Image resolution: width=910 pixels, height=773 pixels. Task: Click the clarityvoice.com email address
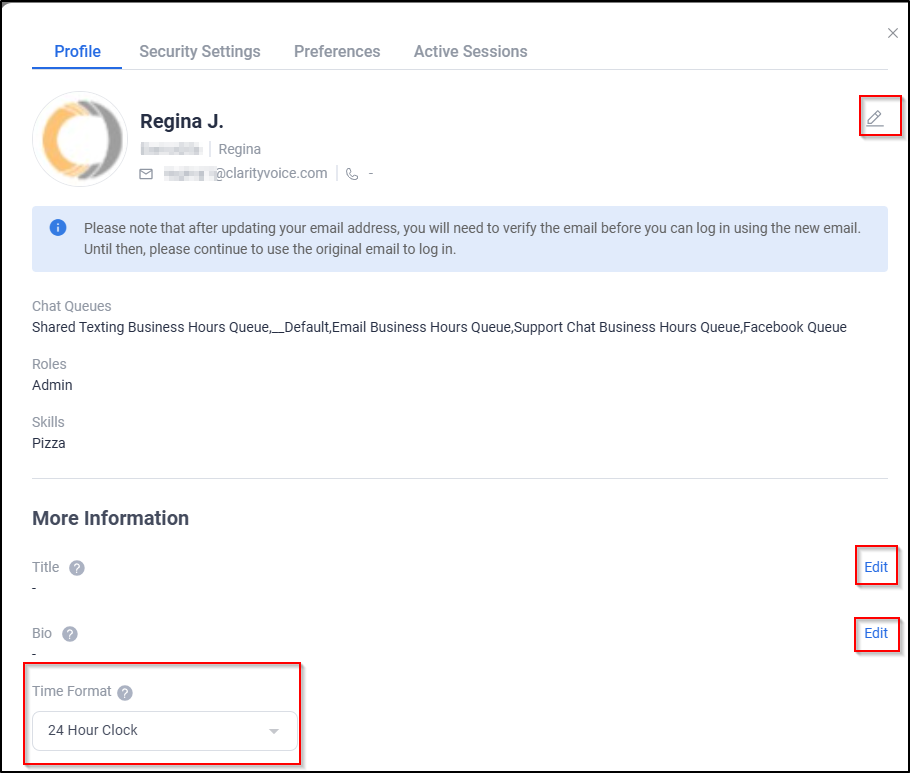point(246,174)
